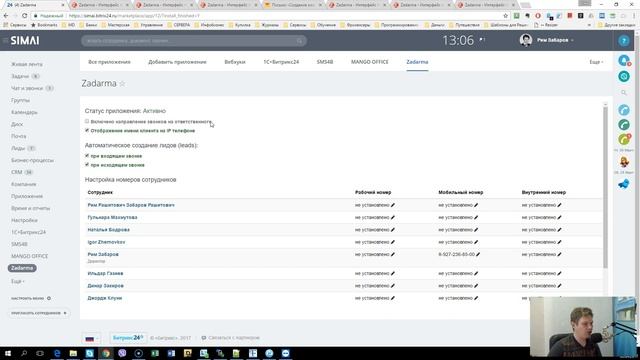
Task: Click the browser address bar
Action: point(269,16)
